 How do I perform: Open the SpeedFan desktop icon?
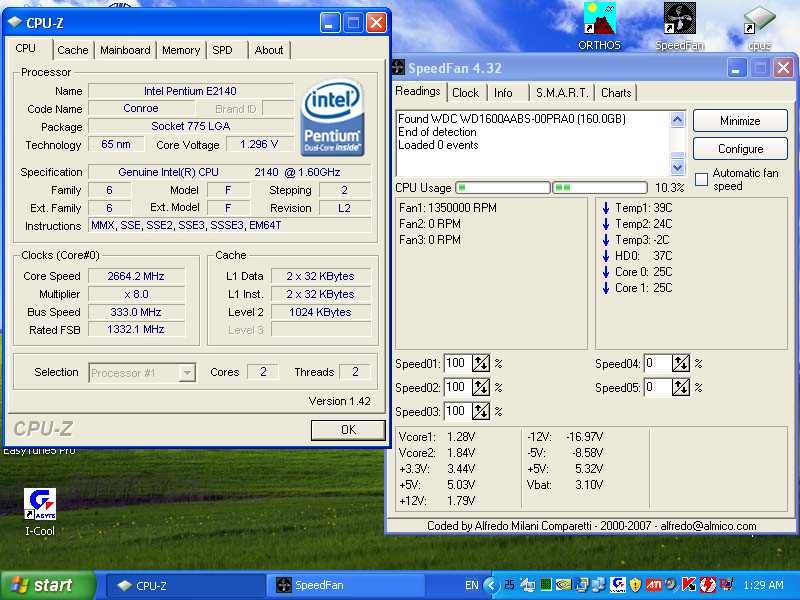(x=679, y=20)
